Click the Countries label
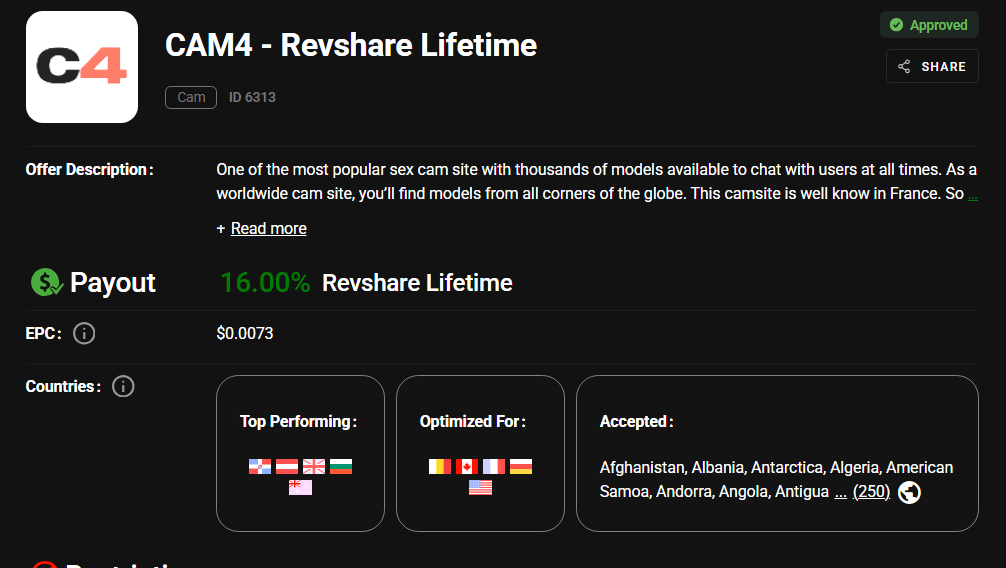Screen dimensions: 1006x568 [63, 386]
